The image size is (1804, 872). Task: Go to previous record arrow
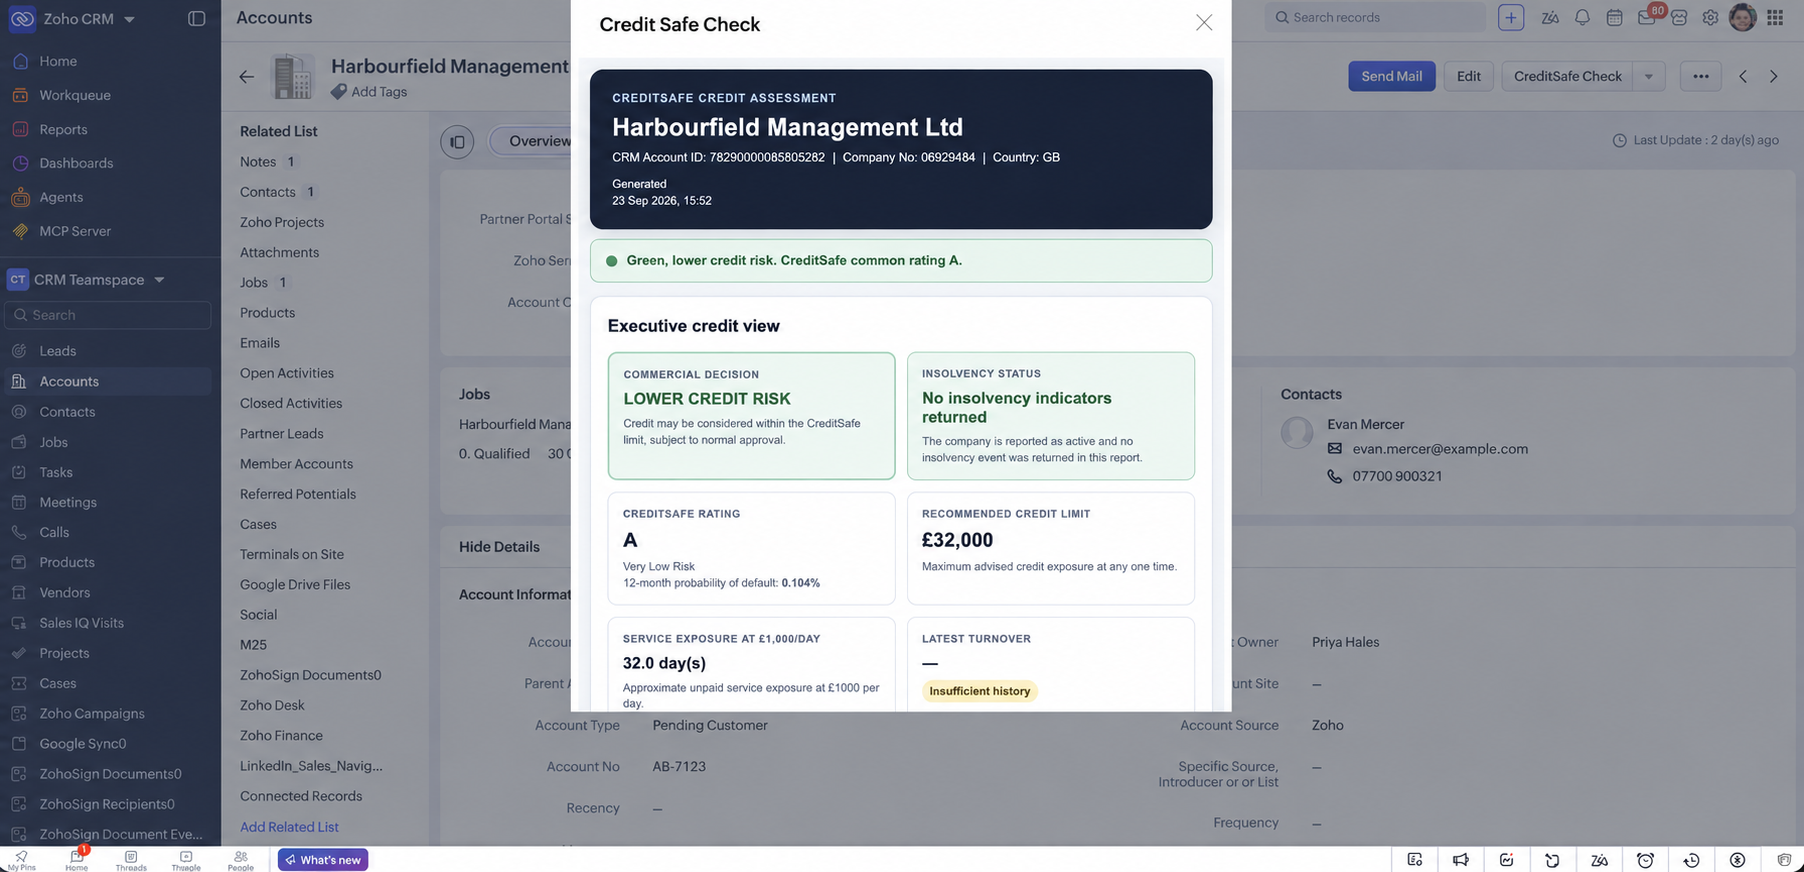click(x=1743, y=76)
